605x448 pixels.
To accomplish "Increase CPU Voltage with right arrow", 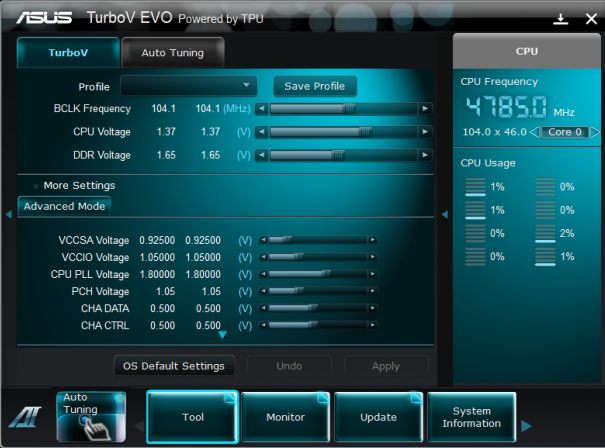I will [425, 132].
